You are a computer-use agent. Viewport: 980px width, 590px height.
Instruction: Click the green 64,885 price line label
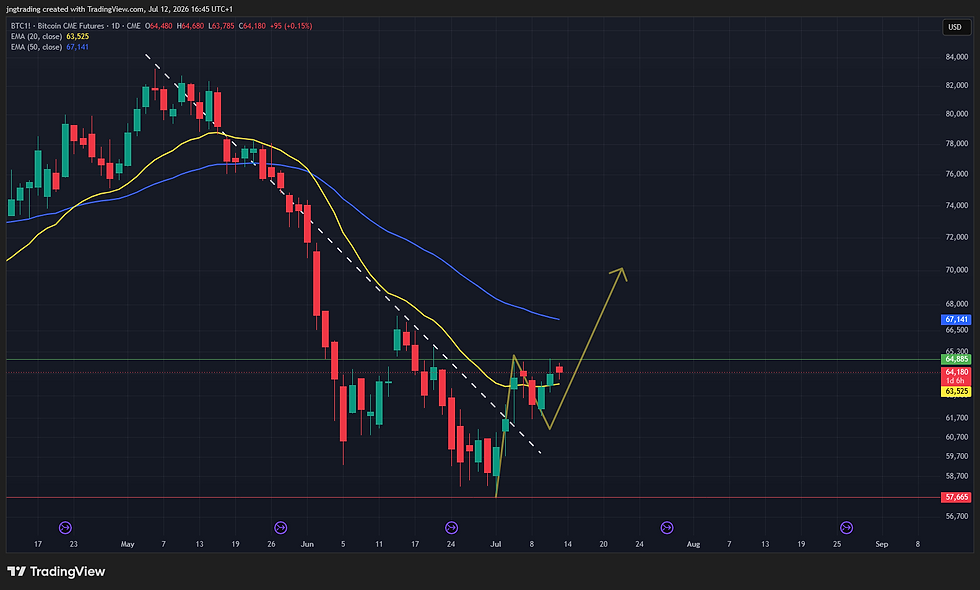pos(956,359)
